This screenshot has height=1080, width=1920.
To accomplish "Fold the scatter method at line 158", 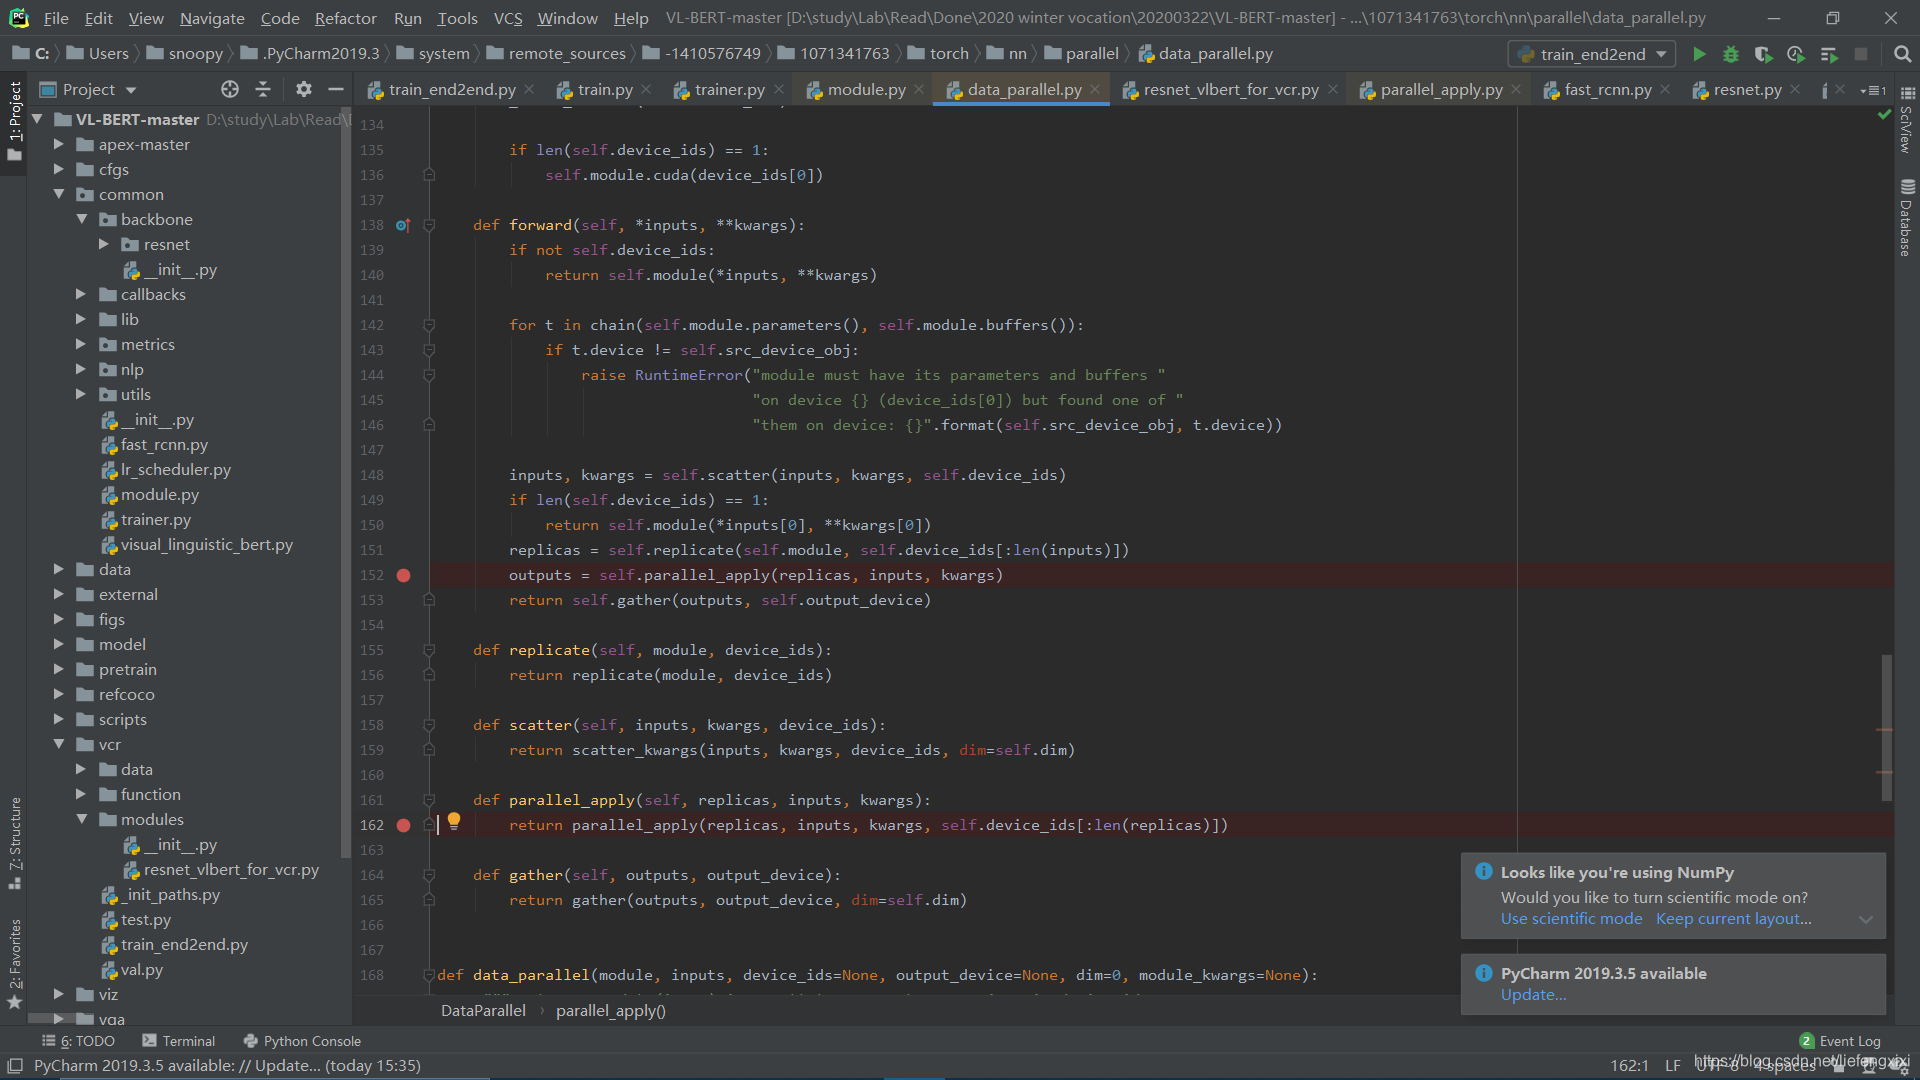I will (429, 725).
